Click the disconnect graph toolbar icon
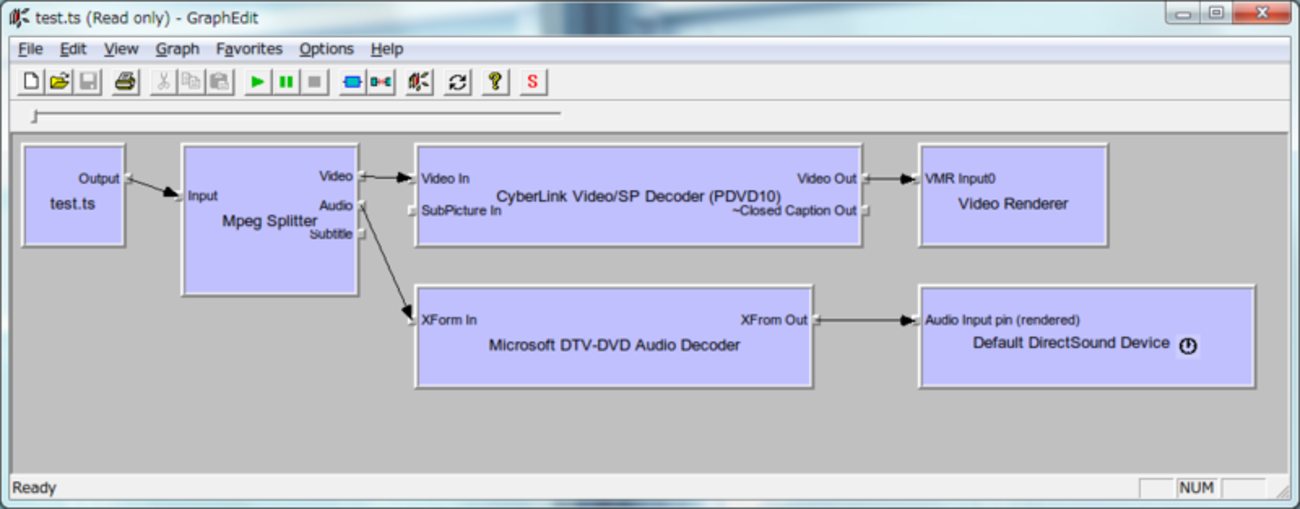The width and height of the screenshot is (1300, 509). click(x=419, y=82)
